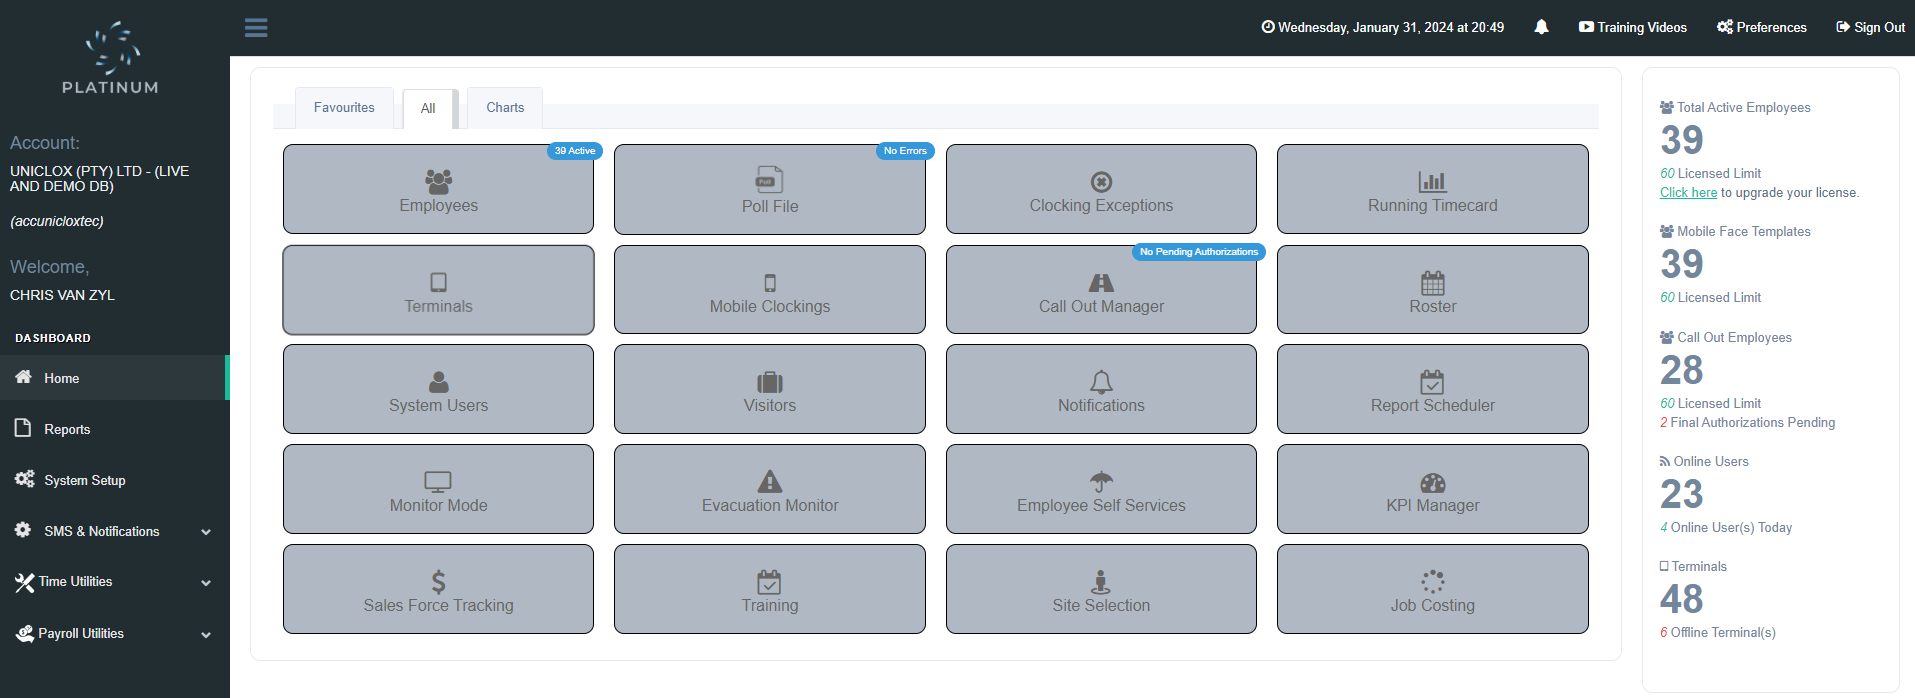The image size is (1915, 698).
Task: Open the Visitors briefcase tile
Action: pos(769,390)
